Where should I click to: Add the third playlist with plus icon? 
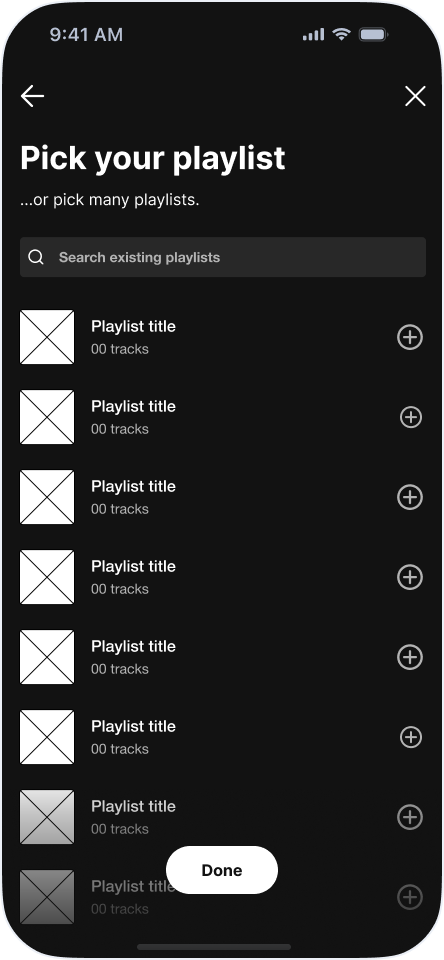coord(410,497)
